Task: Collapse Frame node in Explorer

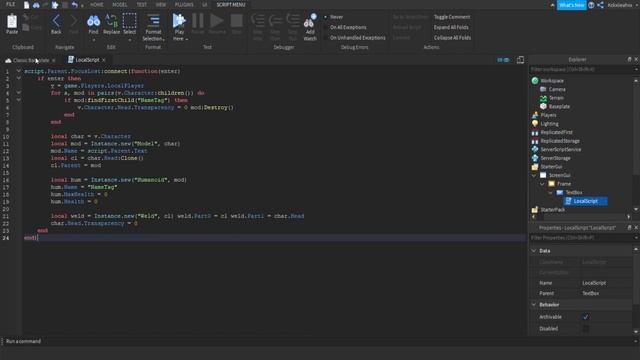Action: click(x=542, y=184)
